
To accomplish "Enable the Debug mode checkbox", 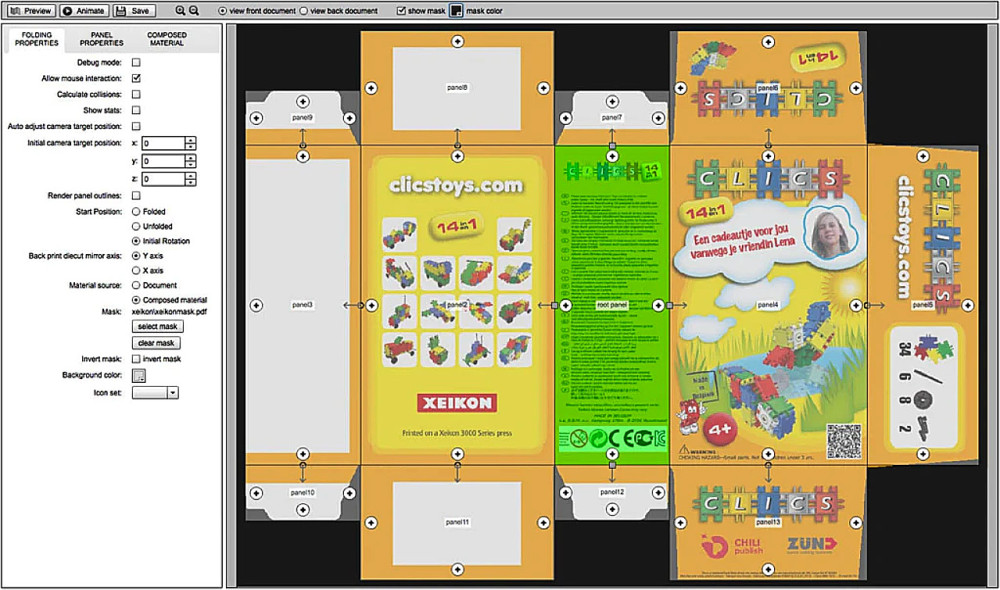I will coord(136,62).
